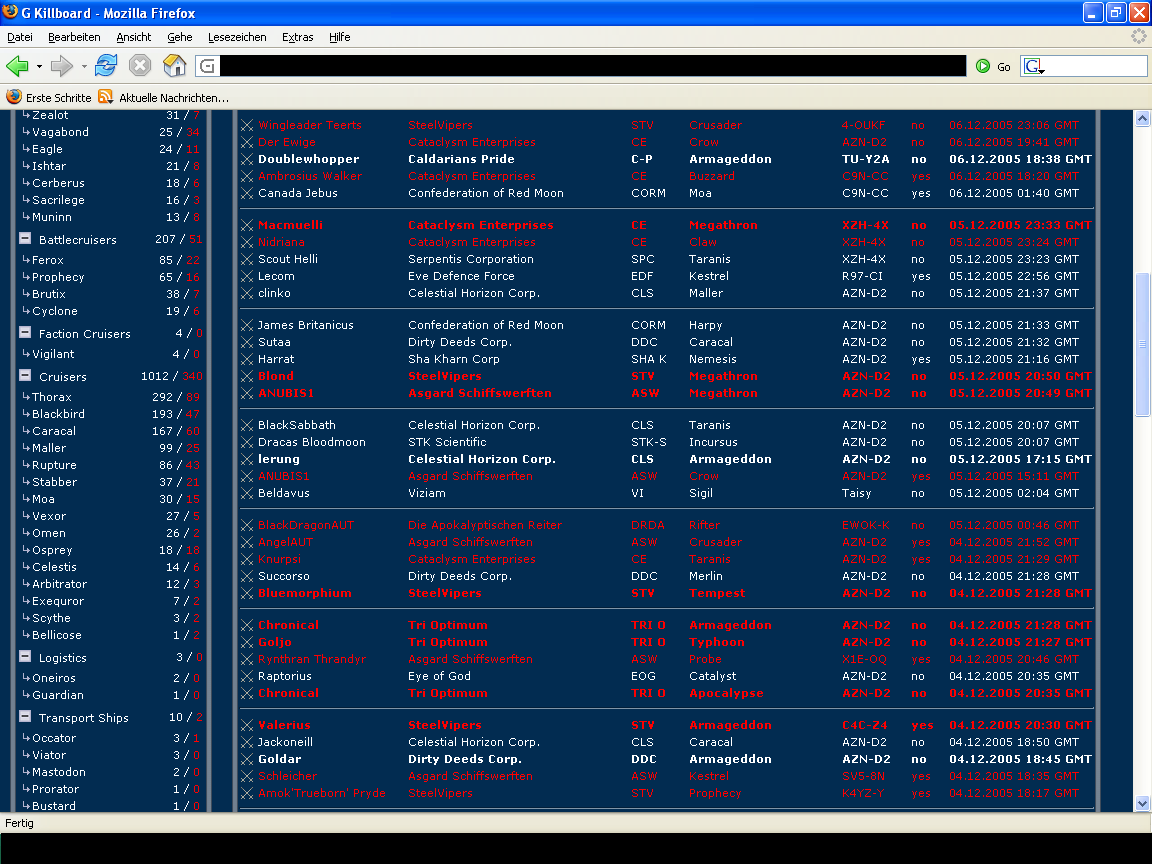Reload the page with refresh icon

106,66
